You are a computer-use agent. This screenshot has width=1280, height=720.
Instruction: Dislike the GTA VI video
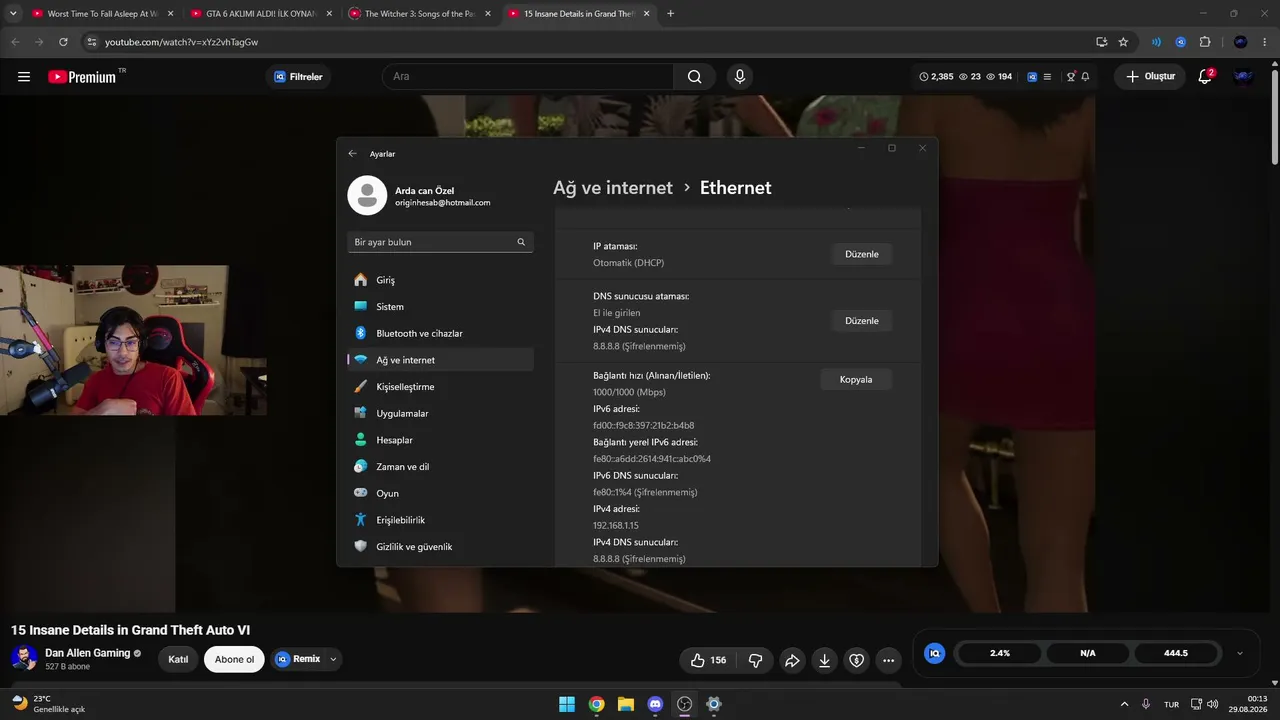pyautogui.click(x=755, y=660)
